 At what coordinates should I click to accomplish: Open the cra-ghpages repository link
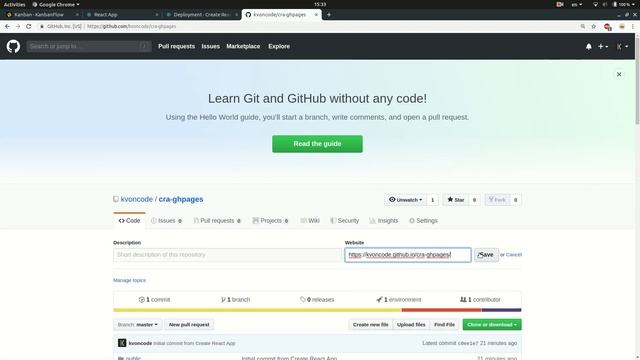coord(181,199)
